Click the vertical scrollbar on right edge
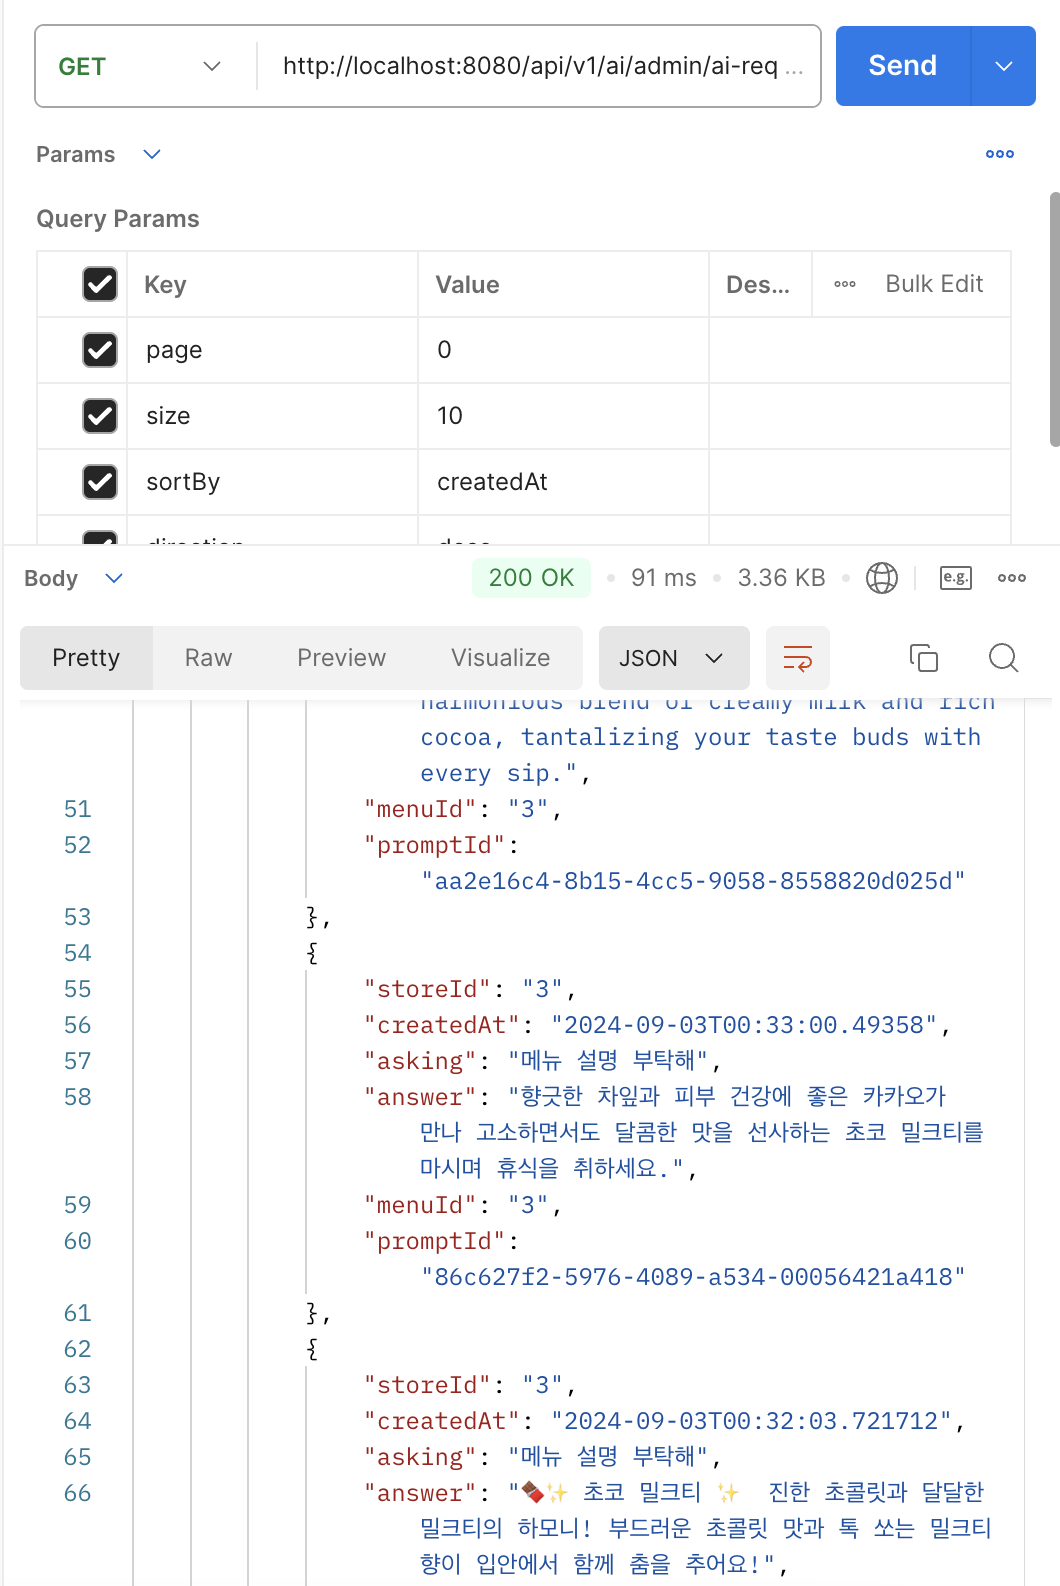The width and height of the screenshot is (1060, 1586). click(x=1054, y=320)
